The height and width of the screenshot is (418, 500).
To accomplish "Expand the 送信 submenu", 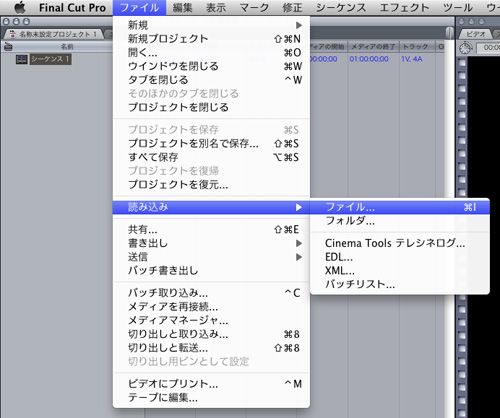I will coord(211,257).
